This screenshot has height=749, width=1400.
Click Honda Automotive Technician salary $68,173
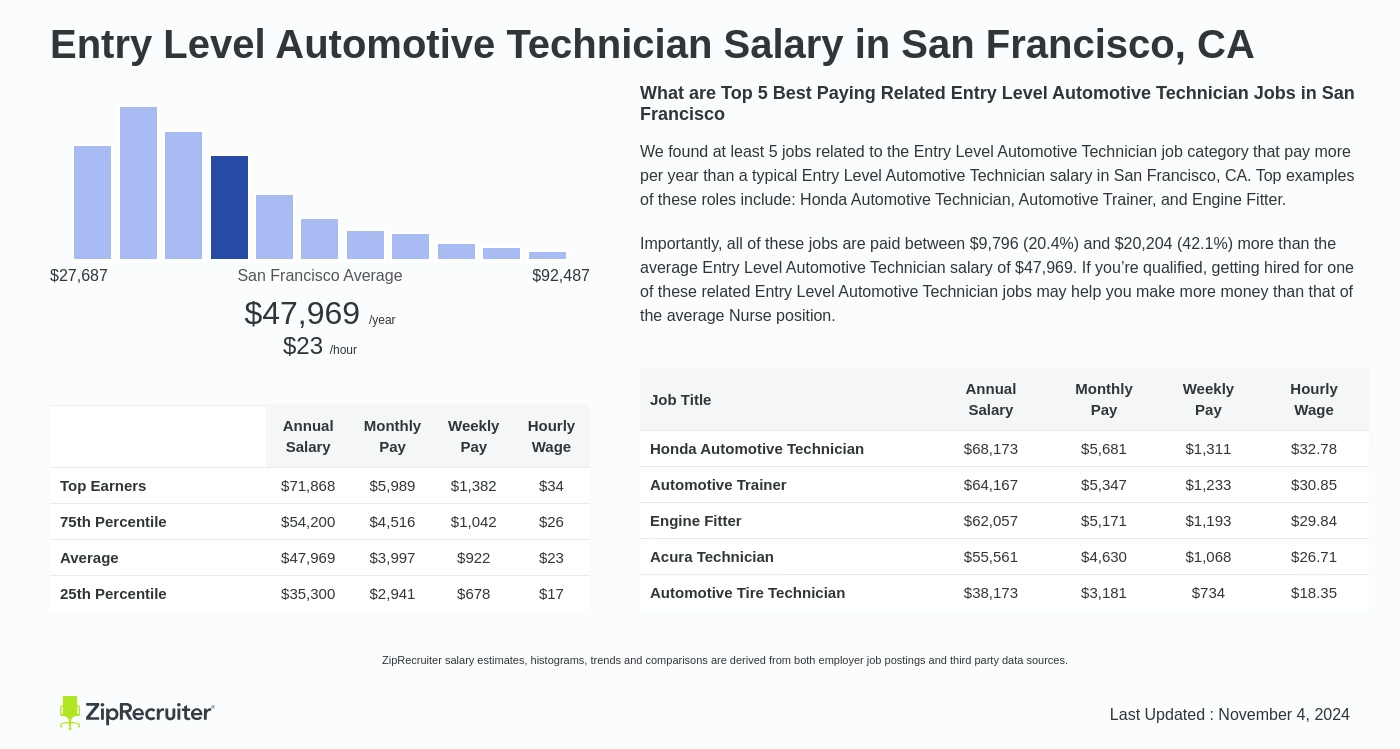tap(991, 449)
